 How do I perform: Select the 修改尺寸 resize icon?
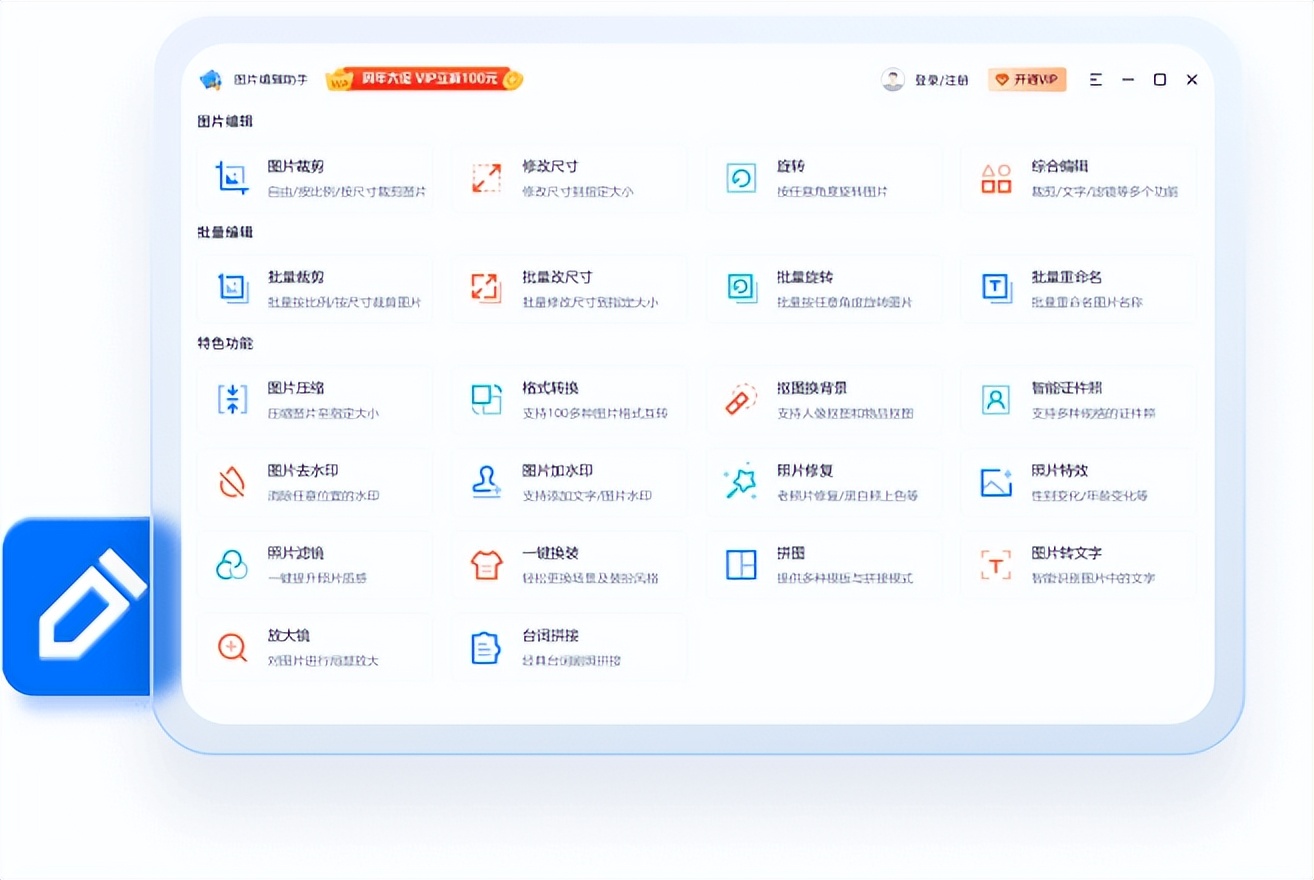point(486,178)
